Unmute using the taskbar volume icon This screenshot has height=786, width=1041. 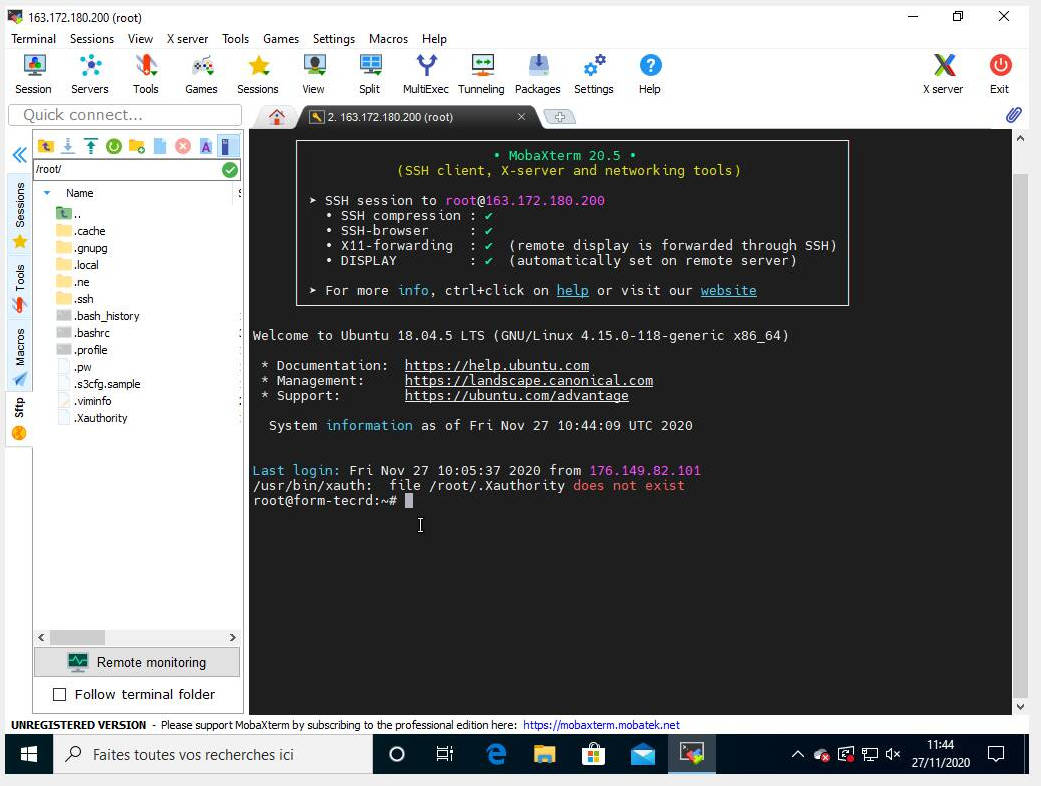coord(893,754)
